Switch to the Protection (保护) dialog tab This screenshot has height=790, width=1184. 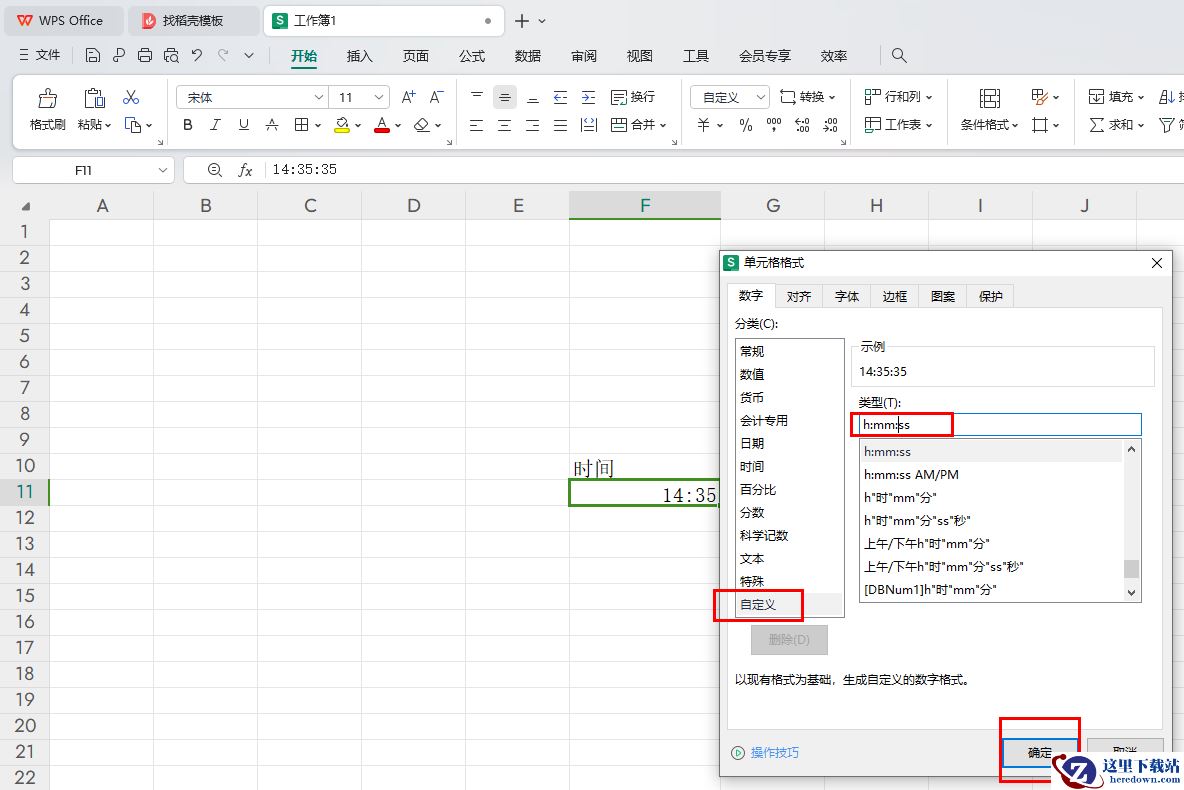point(991,296)
